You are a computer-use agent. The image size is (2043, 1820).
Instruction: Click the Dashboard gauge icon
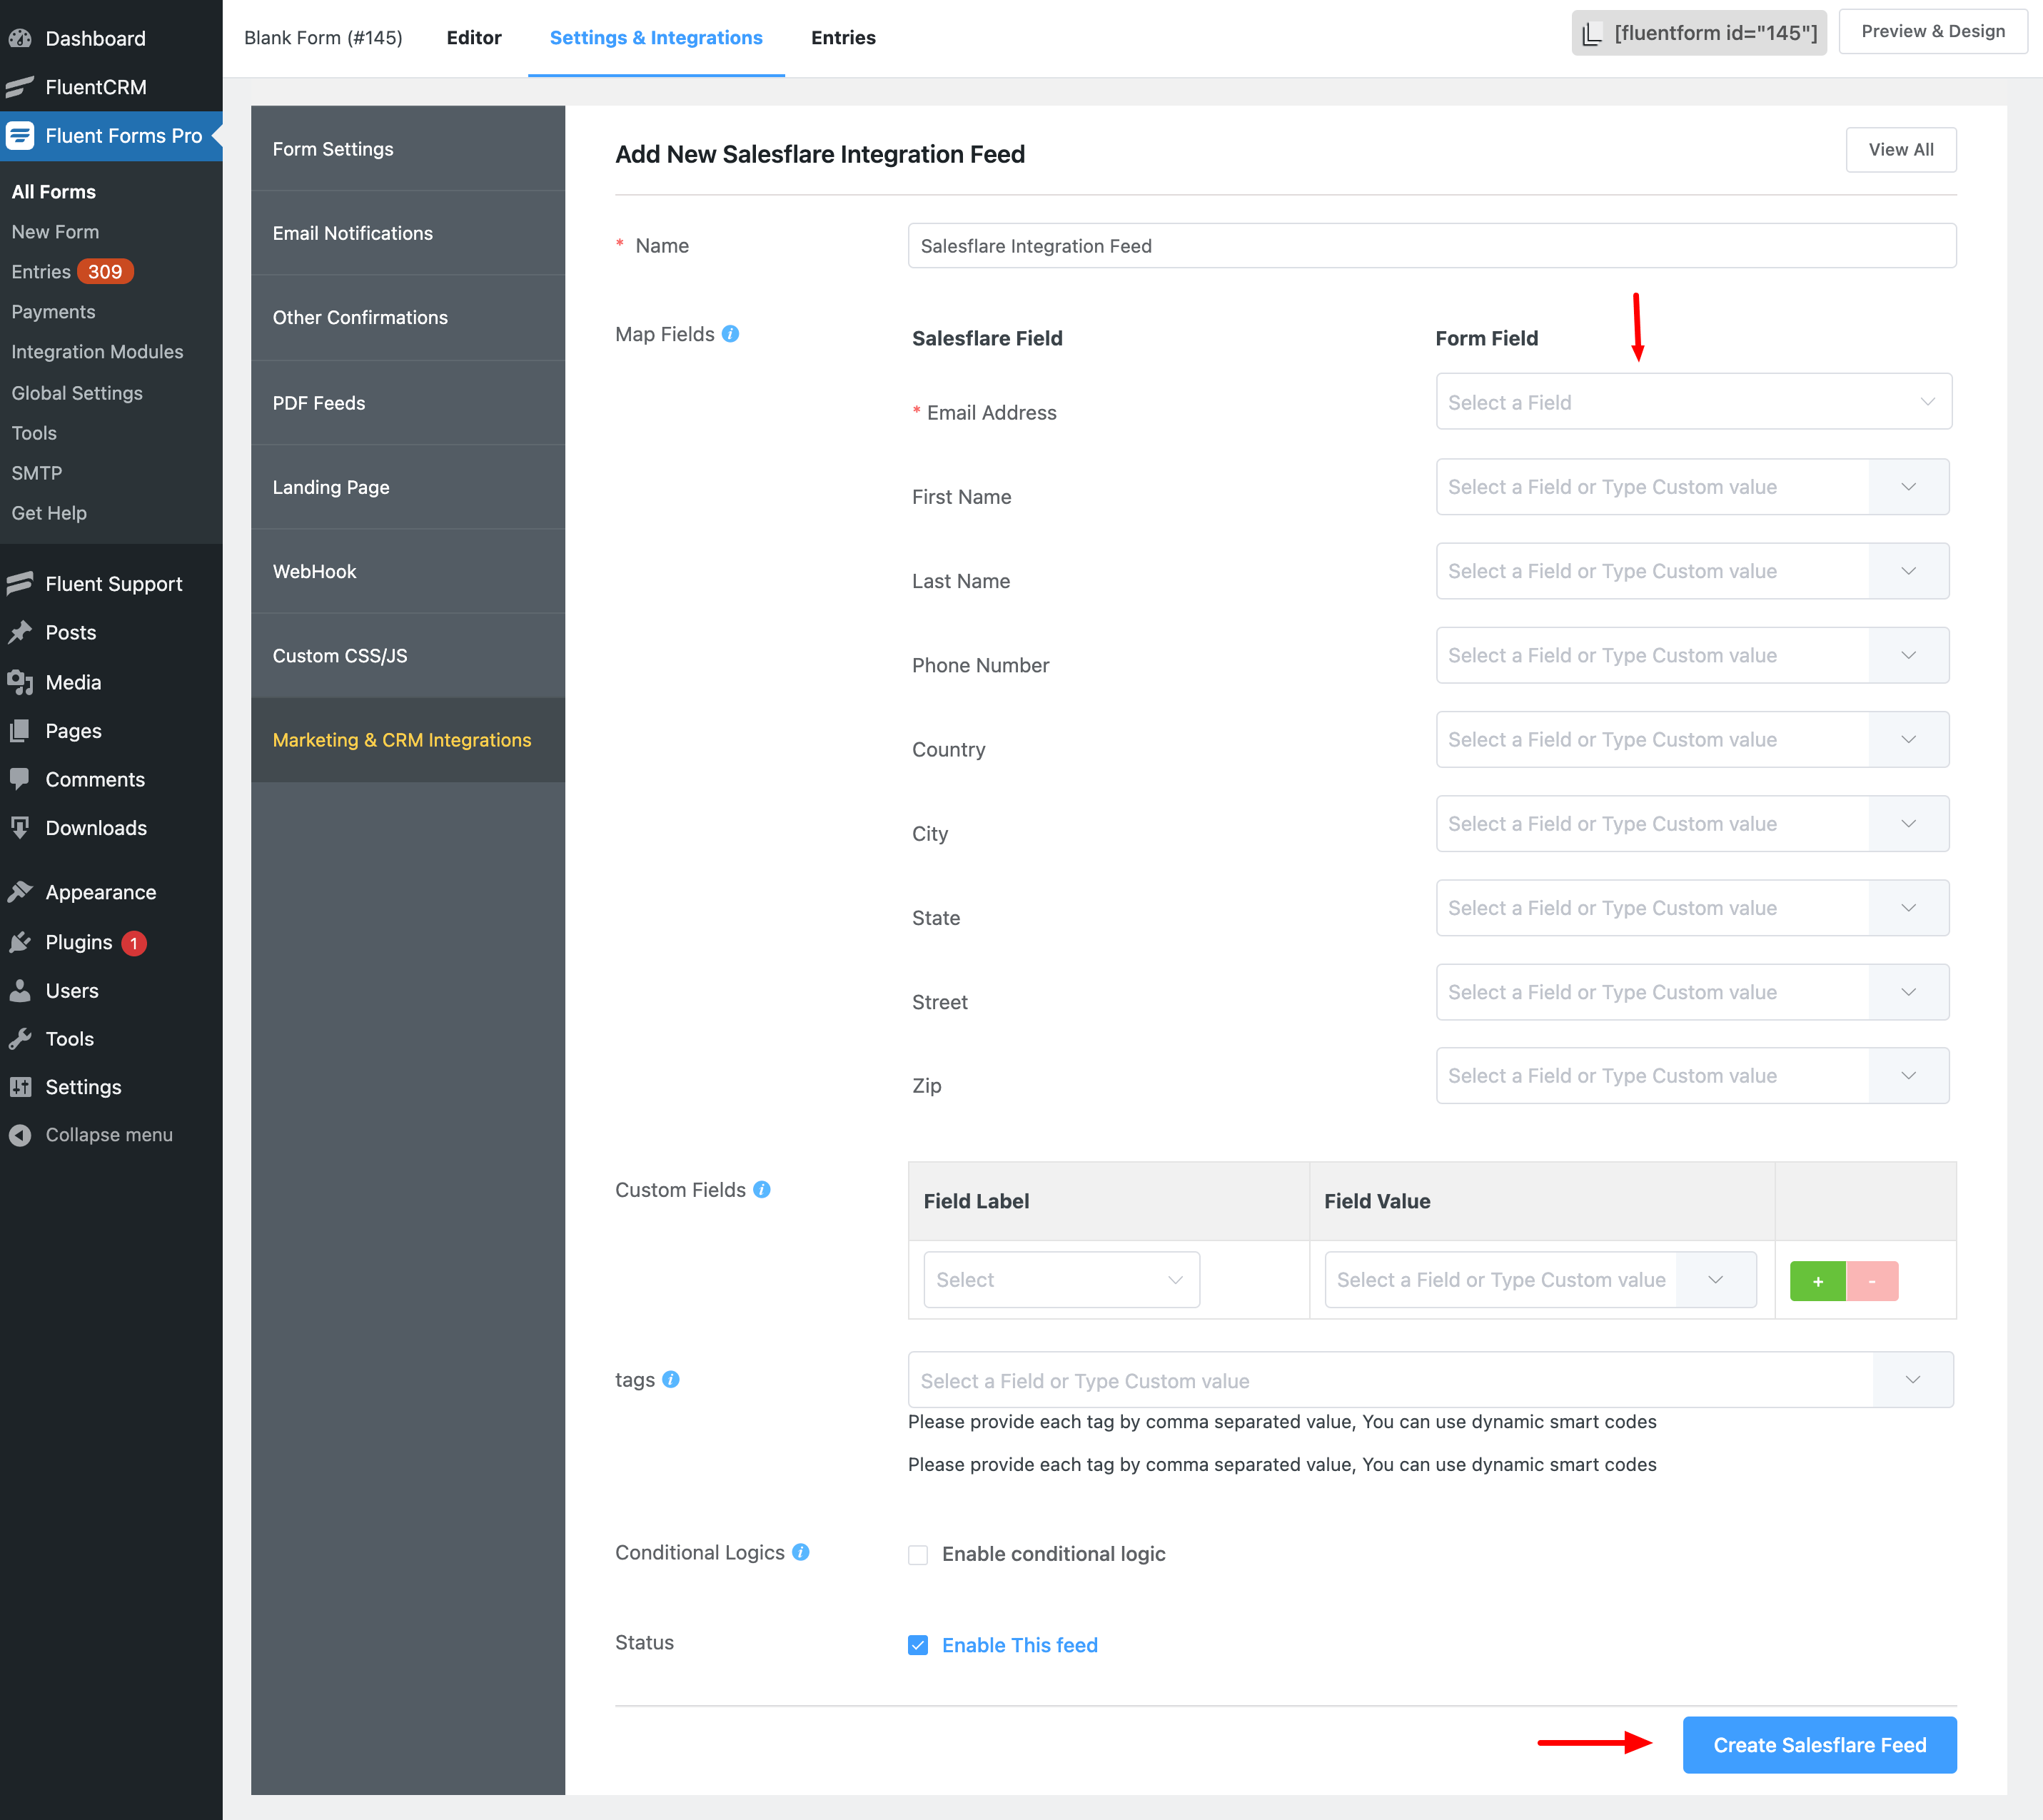[20, 38]
